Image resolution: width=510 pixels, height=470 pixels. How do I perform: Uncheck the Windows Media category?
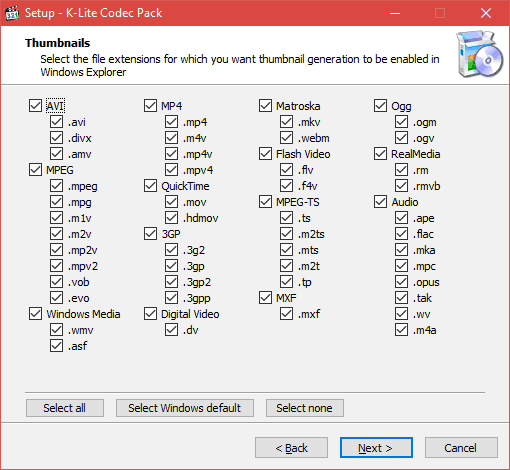35,314
